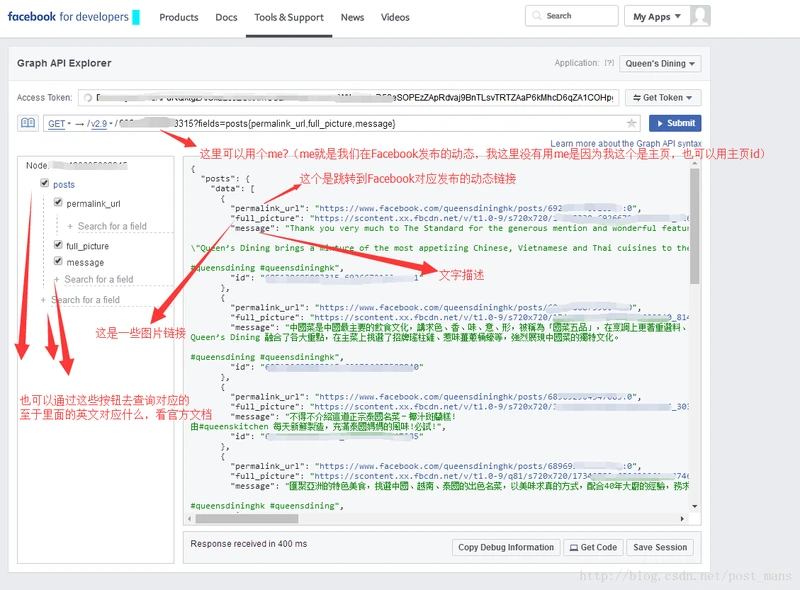Open the GET method dropdown
The image size is (800, 590).
[59, 124]
